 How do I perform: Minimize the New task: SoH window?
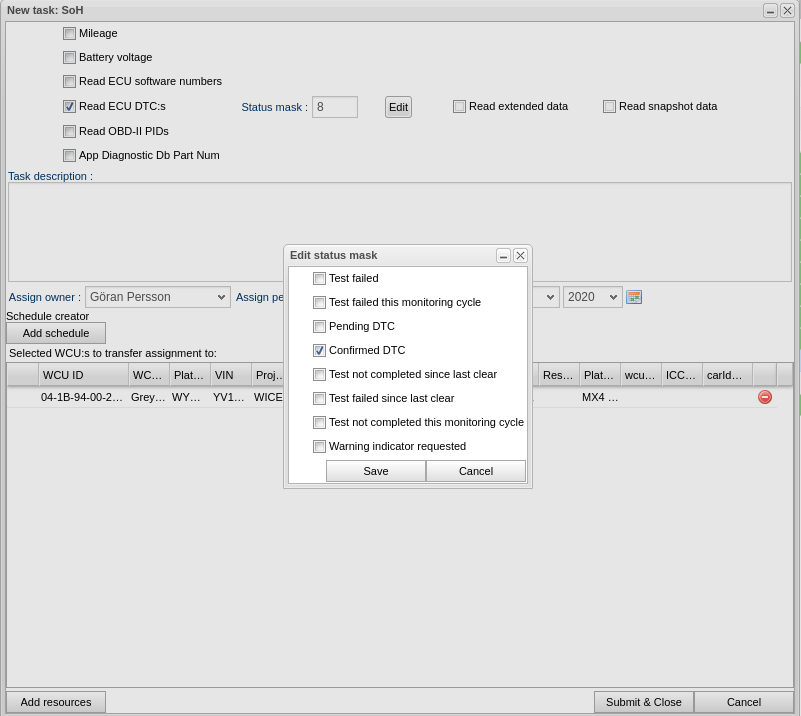(x=770, y=10)
